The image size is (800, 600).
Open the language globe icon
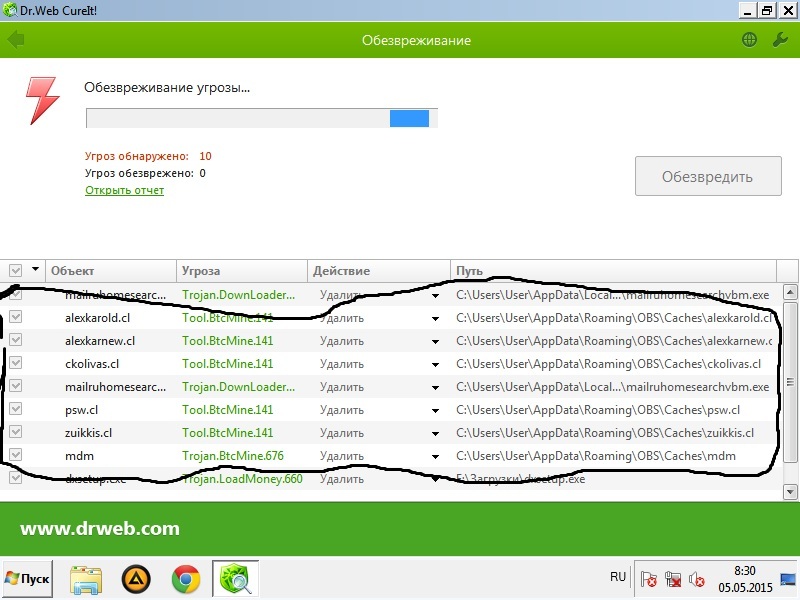click(x=749, y=40)
